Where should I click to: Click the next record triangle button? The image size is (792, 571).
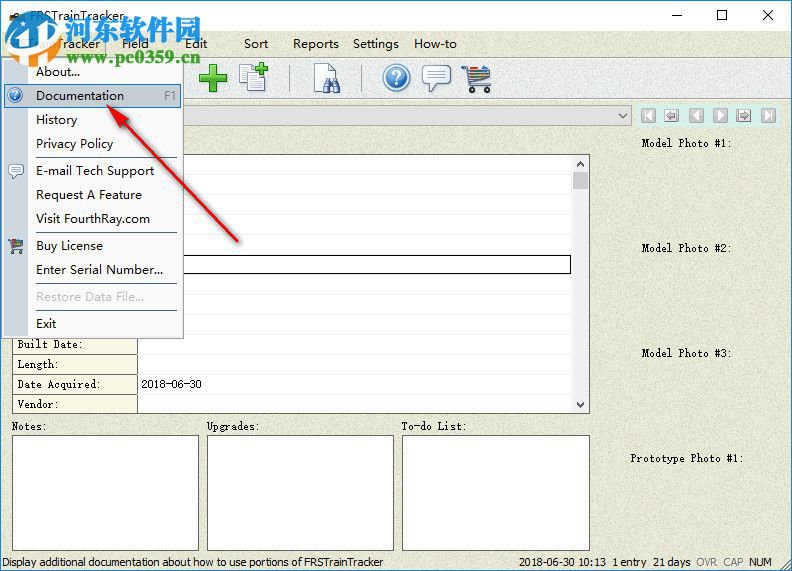(720, 116)
